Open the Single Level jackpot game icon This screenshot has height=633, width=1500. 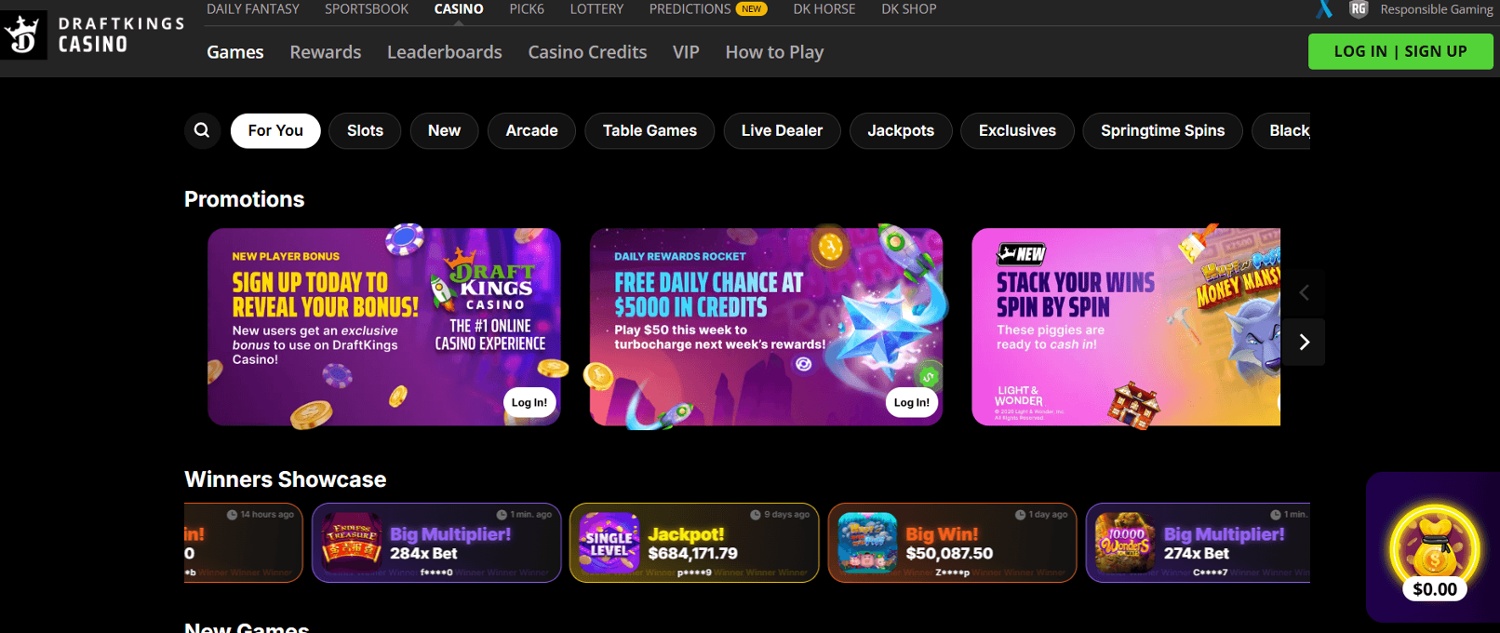click(x=609, y=543)
